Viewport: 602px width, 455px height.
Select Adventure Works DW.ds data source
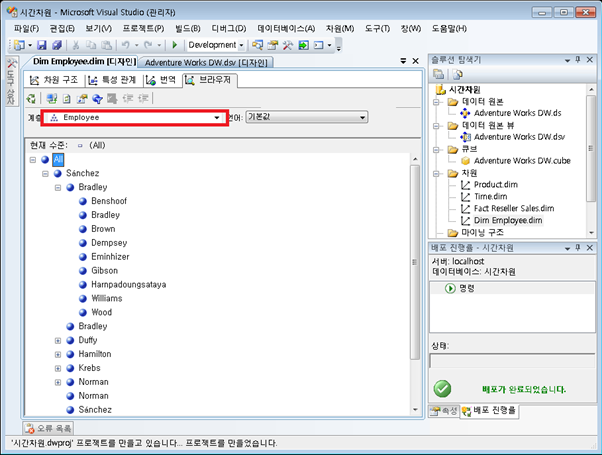coord(517,113)
